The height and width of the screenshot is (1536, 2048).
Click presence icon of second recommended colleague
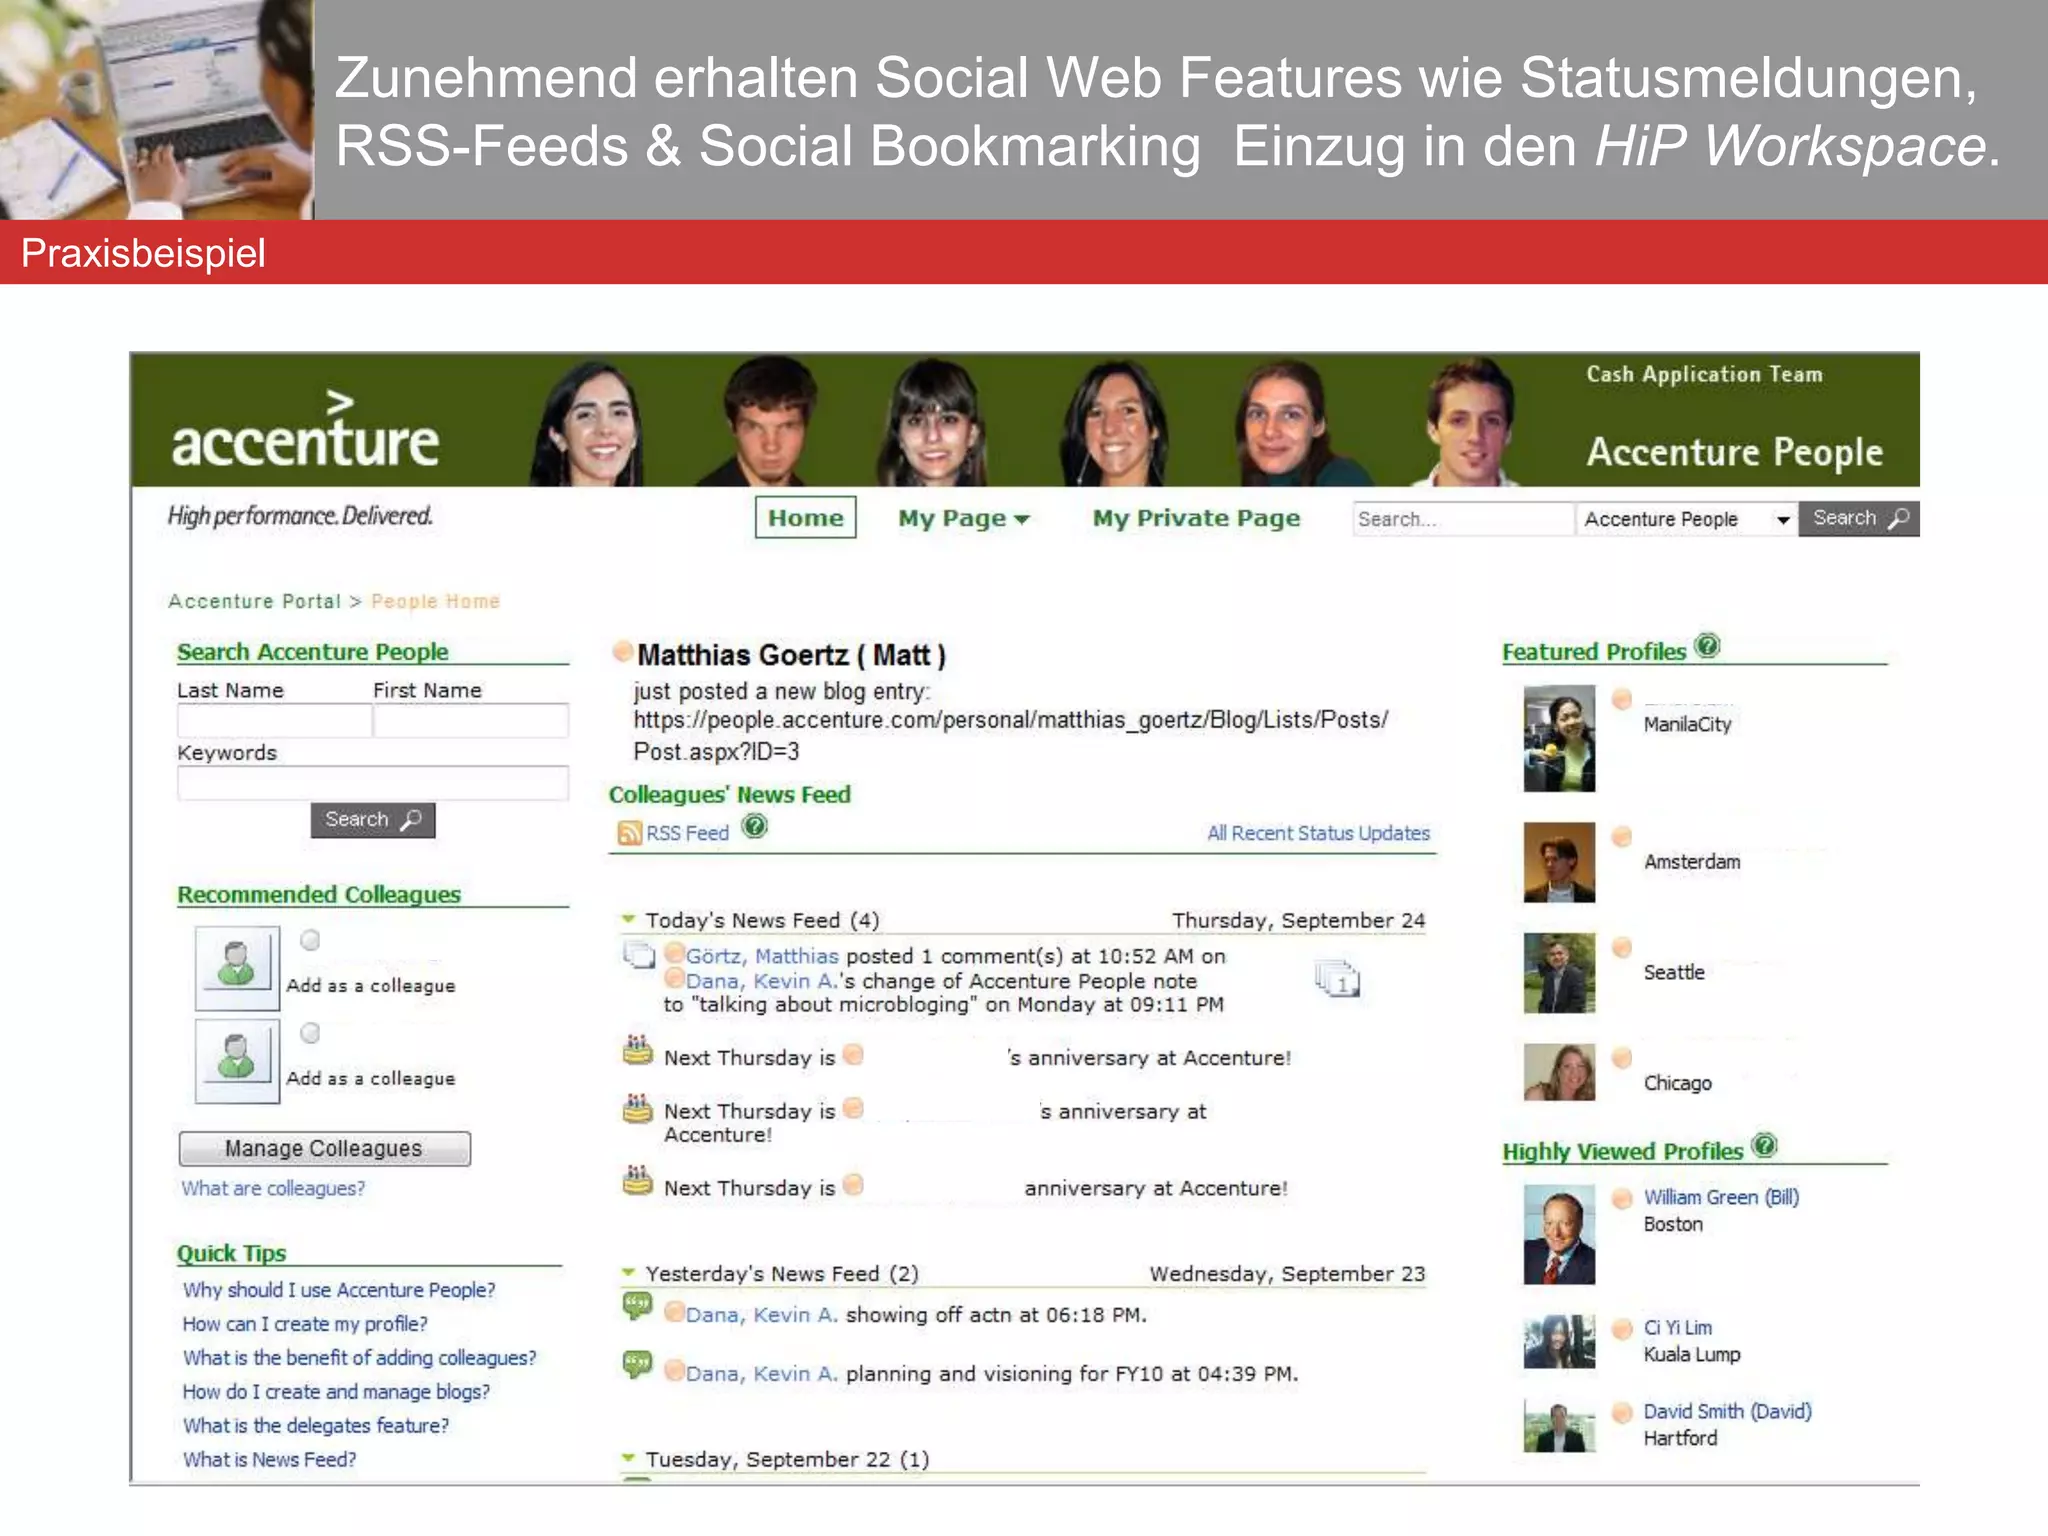(310, 1033)
